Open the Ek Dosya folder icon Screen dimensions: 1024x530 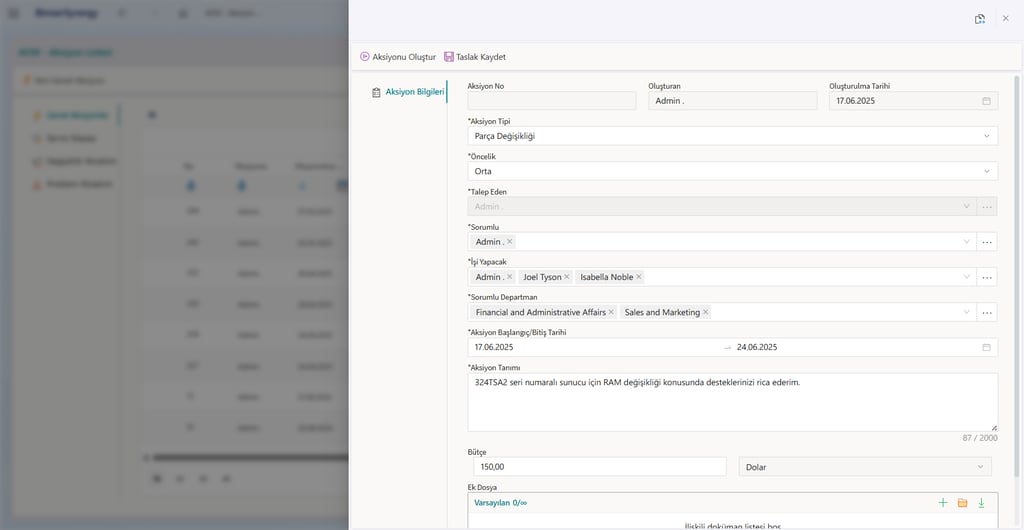click(x=962, y=503)
